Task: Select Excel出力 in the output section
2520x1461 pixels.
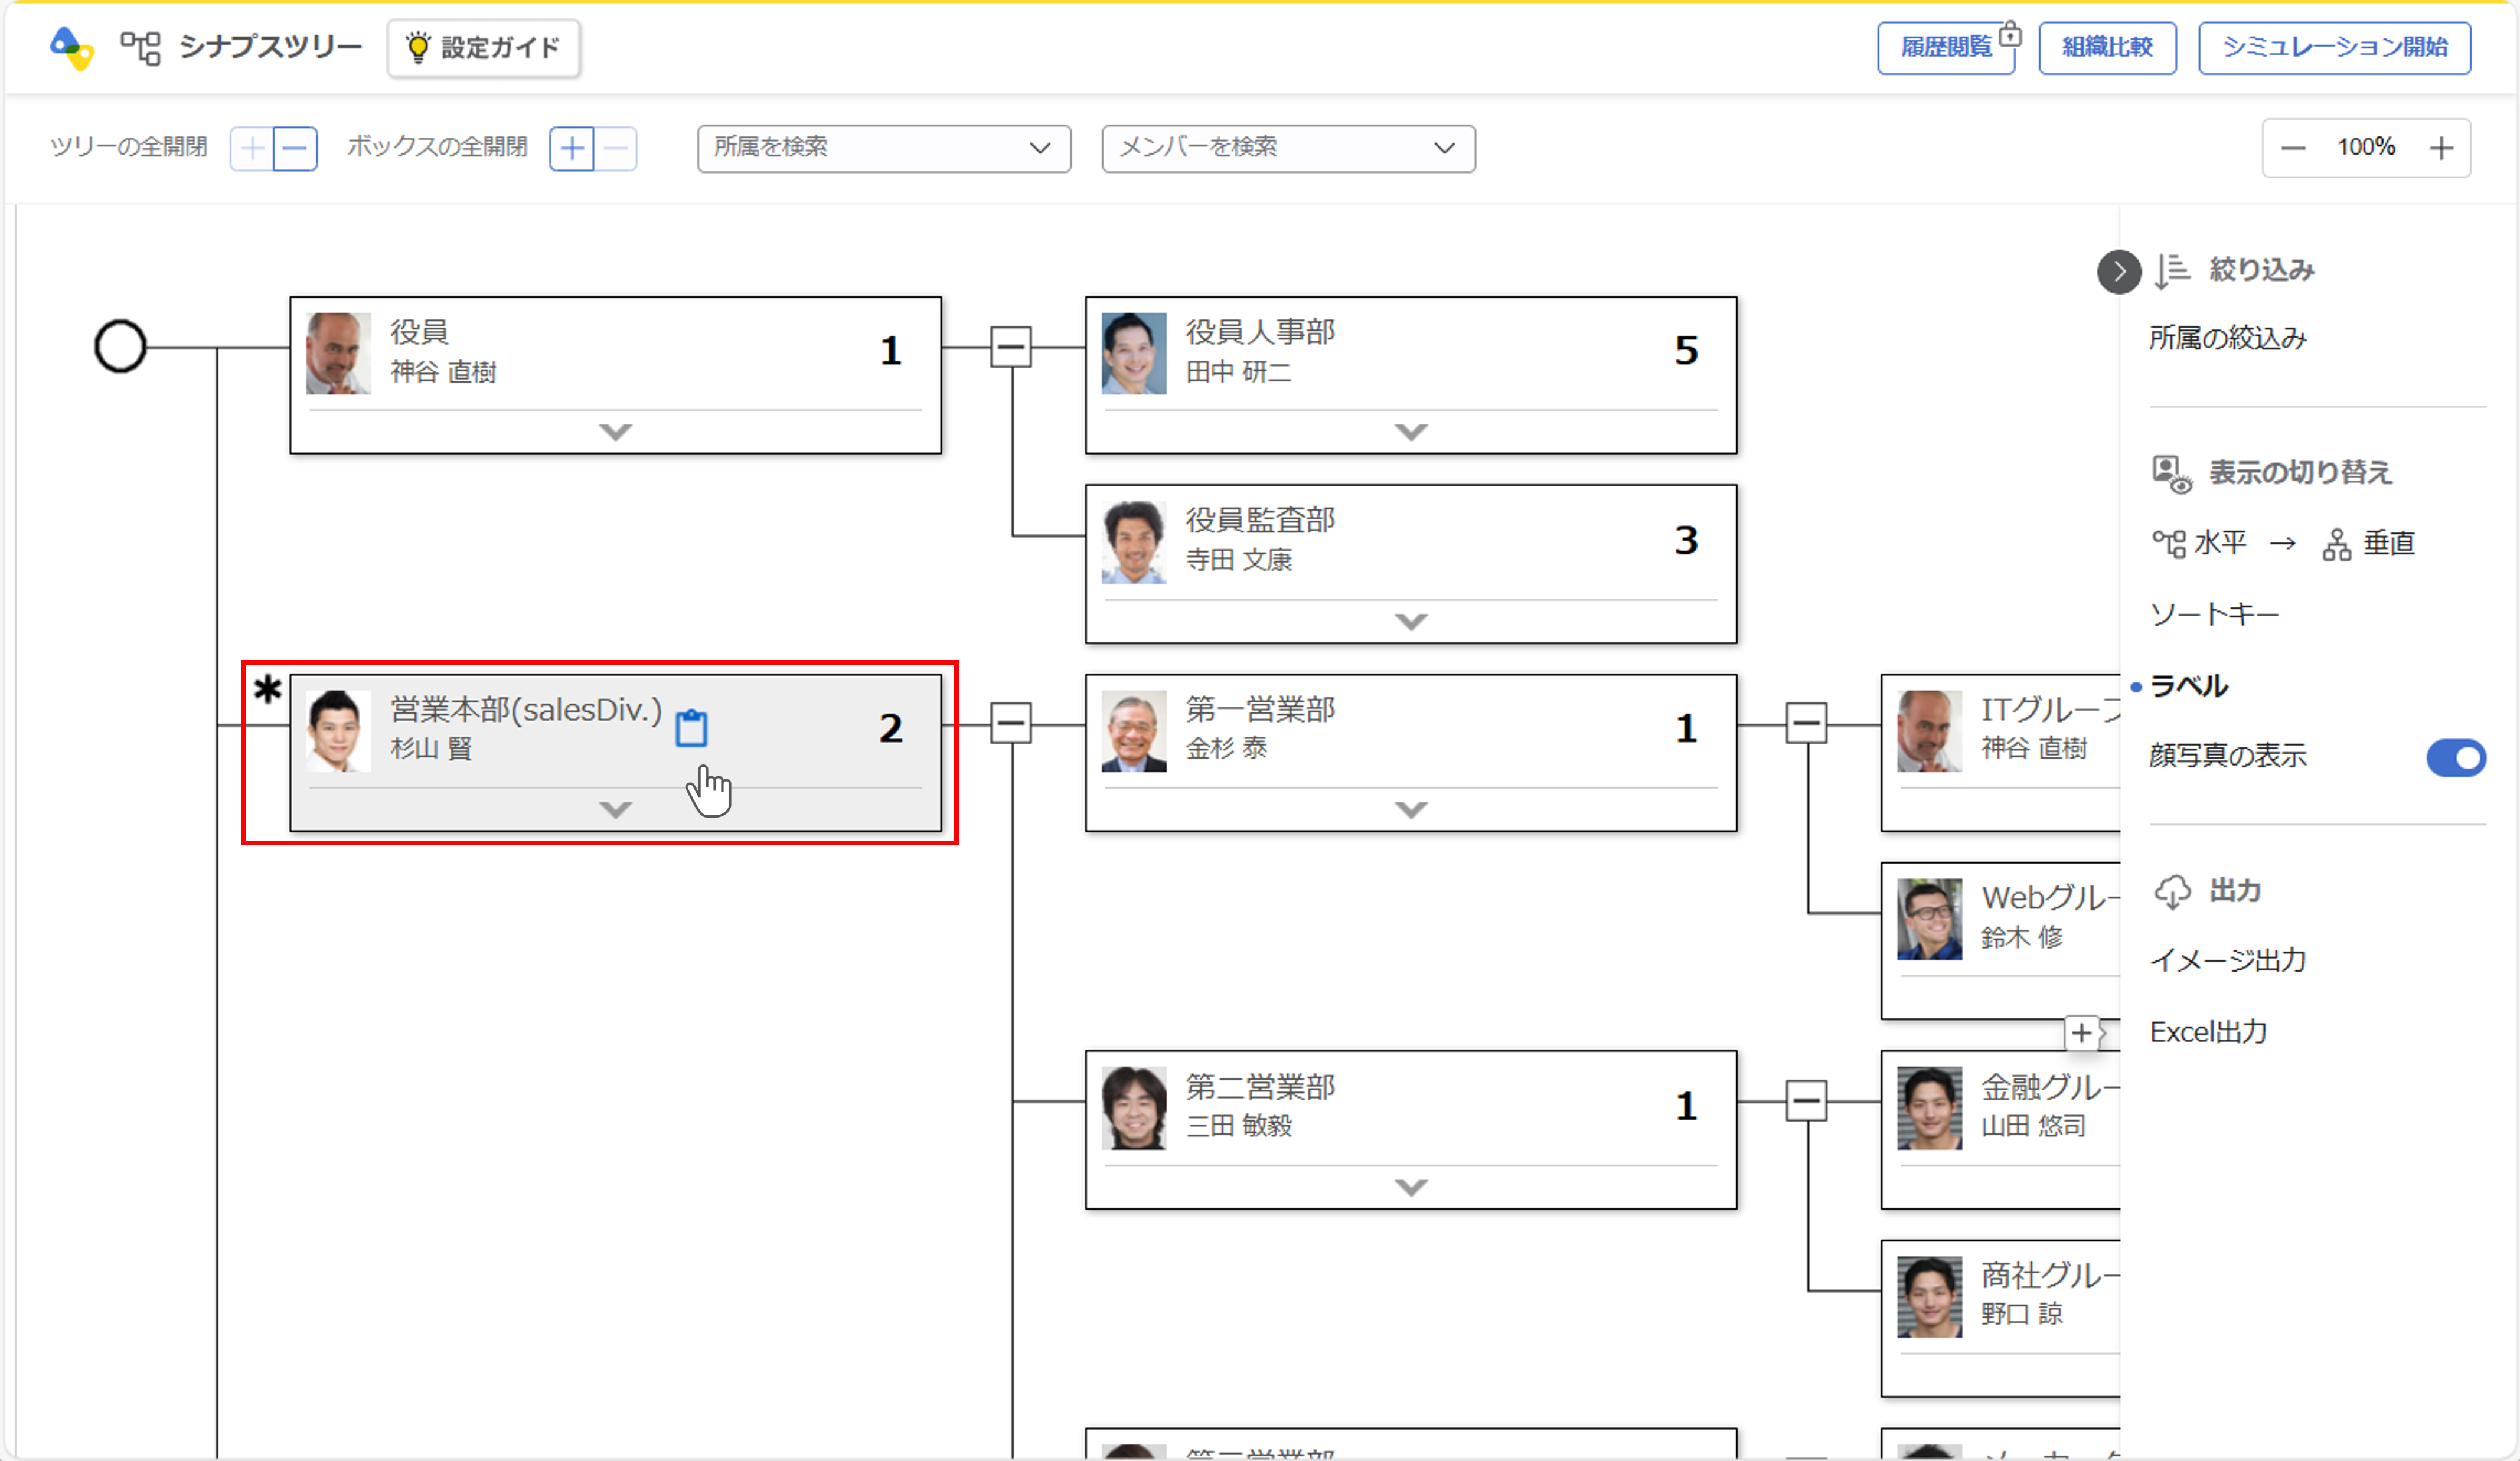Action: coord(2208,1032)
